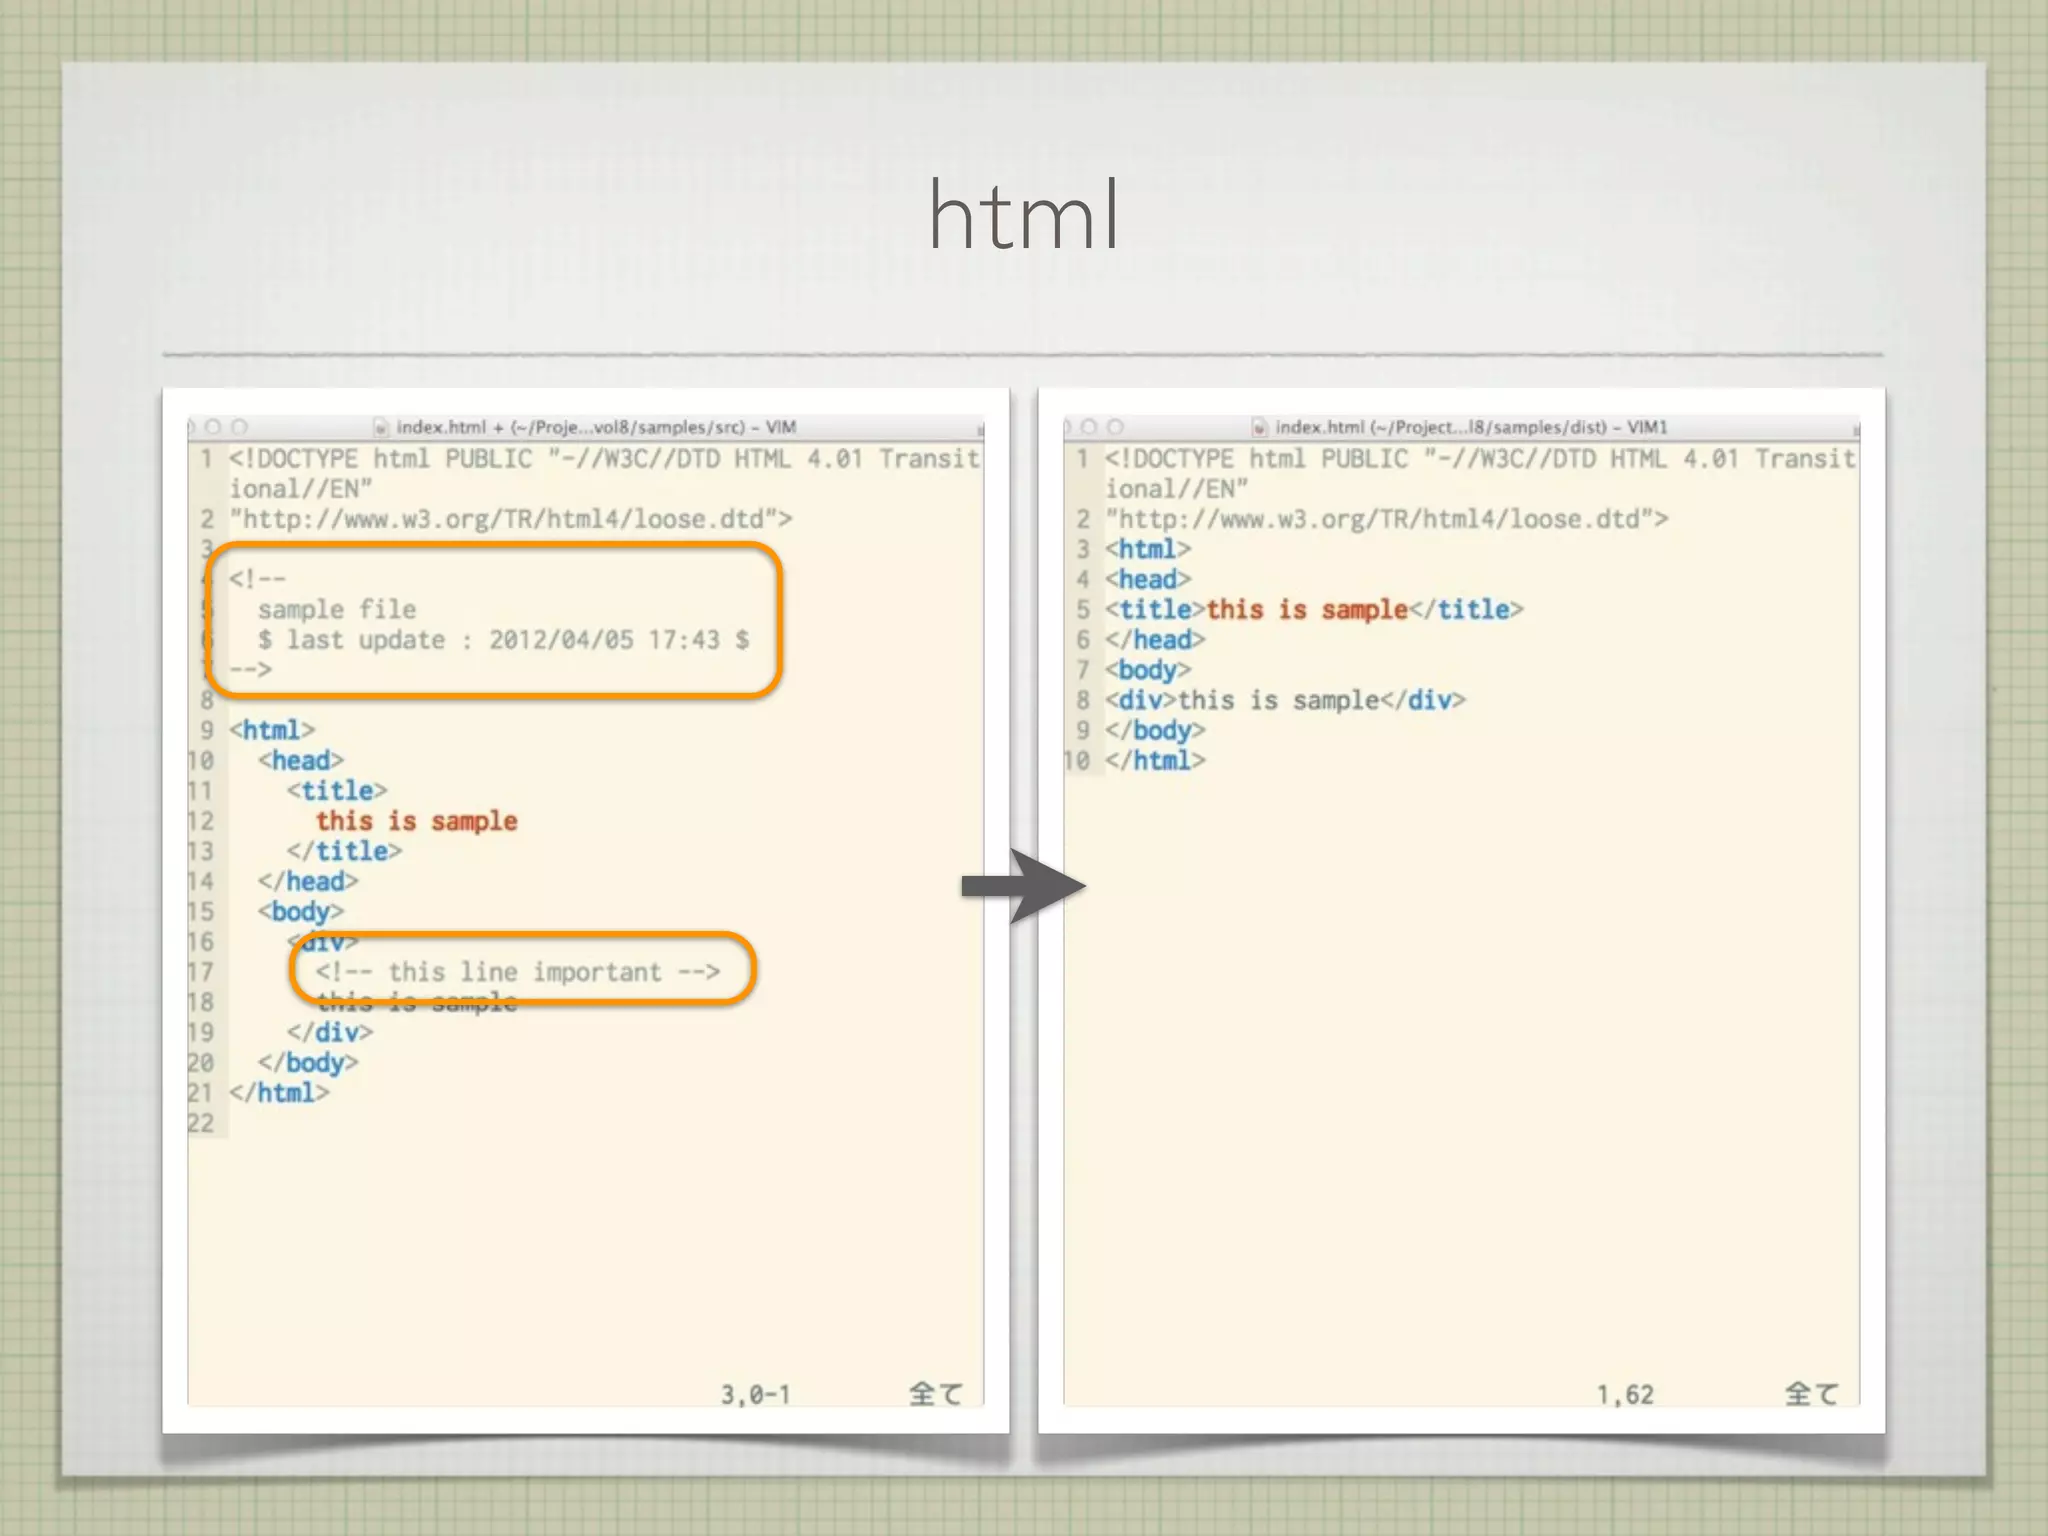Click the minimize button of the right VIM1 window
The height and width of the screenshot is (1536, 2048).
coord(1090,427)
